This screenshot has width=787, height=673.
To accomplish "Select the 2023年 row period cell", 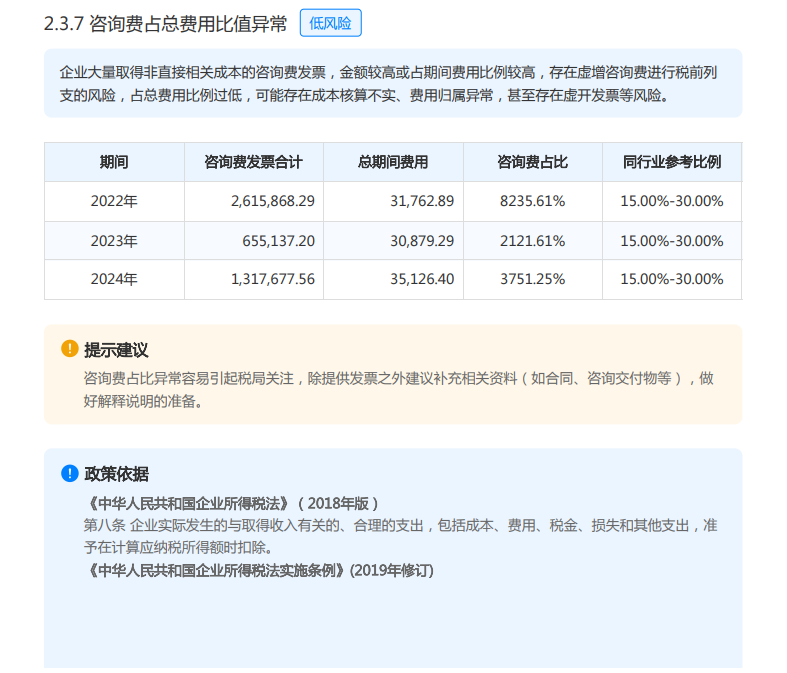I will click(x=114, y=241).
